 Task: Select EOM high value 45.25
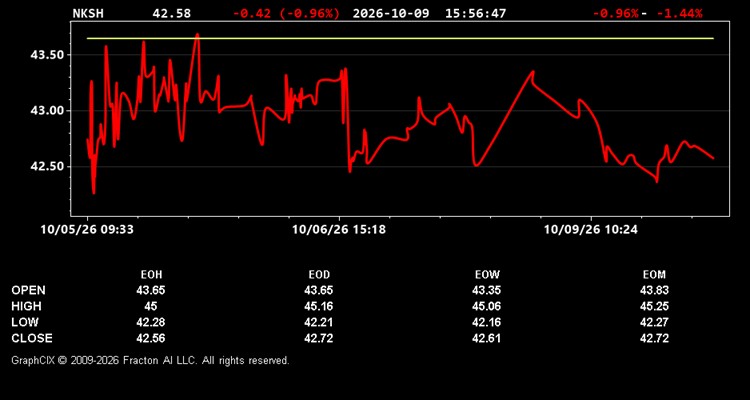[654, 306]
